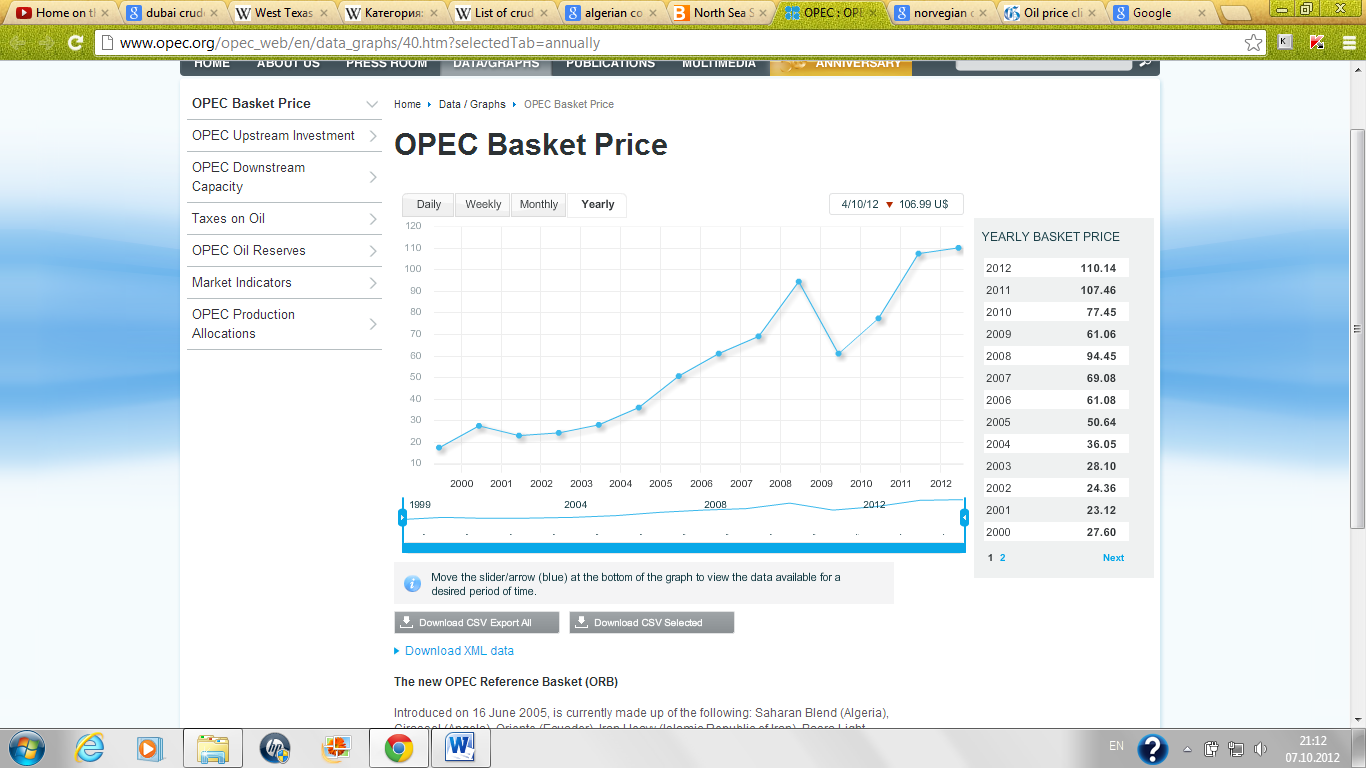
Task: Show hidden tray icons arrow
Action: pos(1187,748)
